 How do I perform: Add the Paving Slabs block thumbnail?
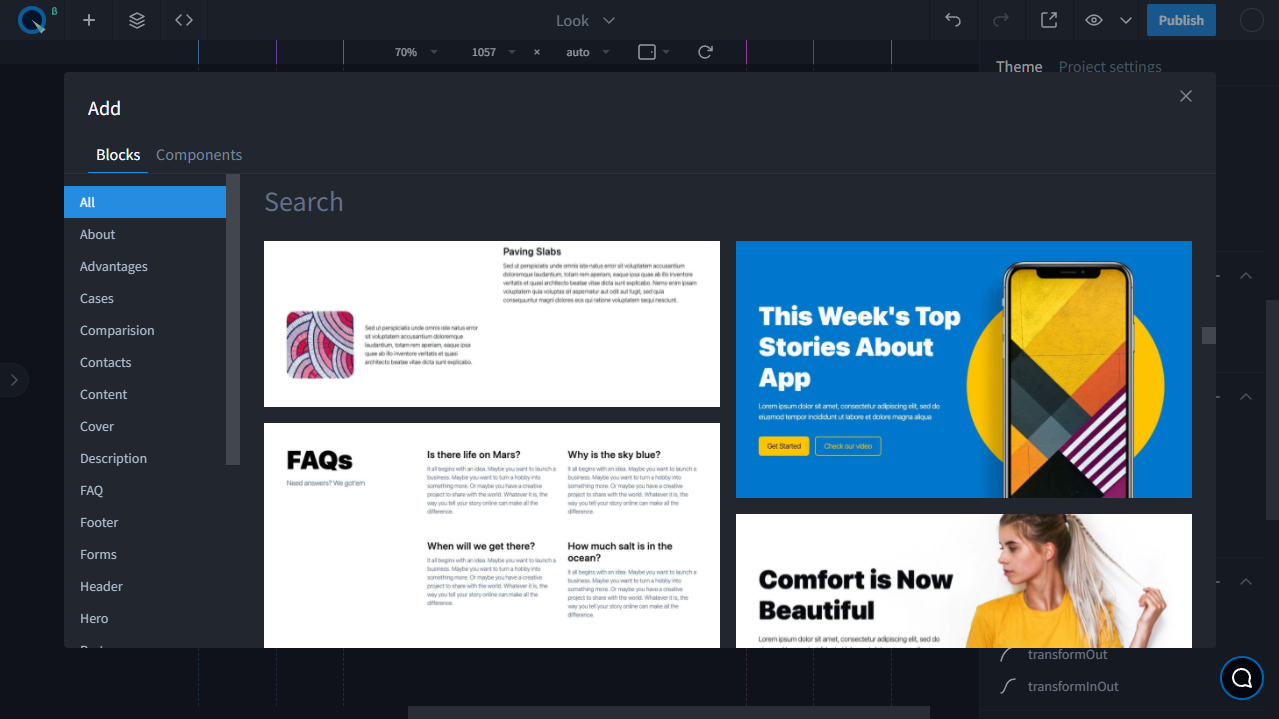point(492,324)
